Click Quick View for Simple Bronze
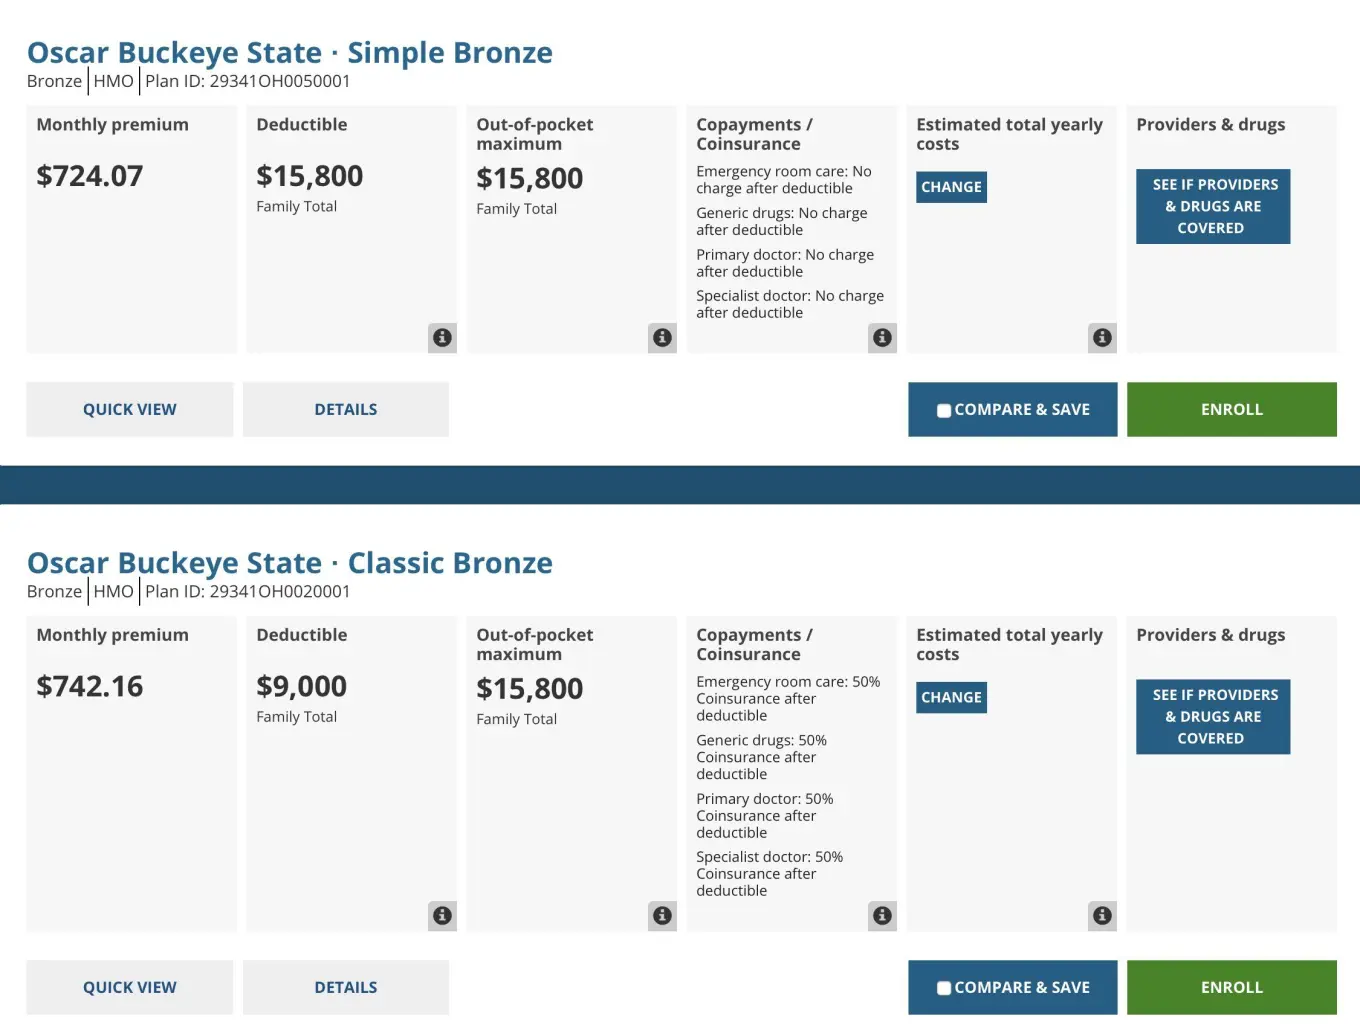The height and width of the screenshot is (1034, 1360). point(129,409)
